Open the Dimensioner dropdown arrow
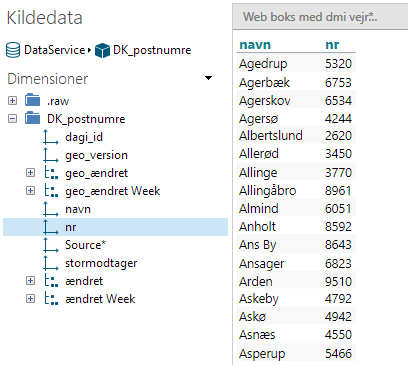The width and height of the screenshot is (408, 365). click(208, 78)
